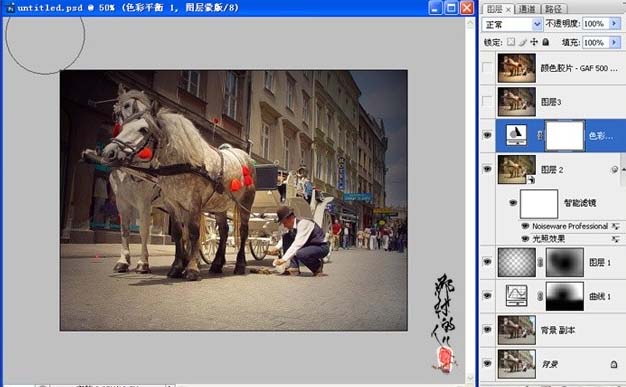This screenshot has height=387, width=626.
Task: Open the fill 填充 slider arrow
Action: coord(615,42)
